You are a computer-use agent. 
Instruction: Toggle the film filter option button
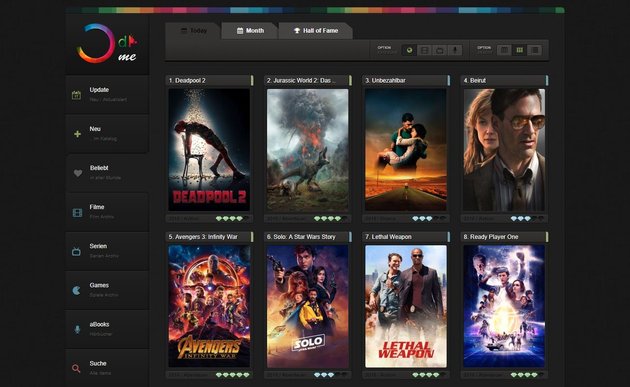[x=424, y=50]
